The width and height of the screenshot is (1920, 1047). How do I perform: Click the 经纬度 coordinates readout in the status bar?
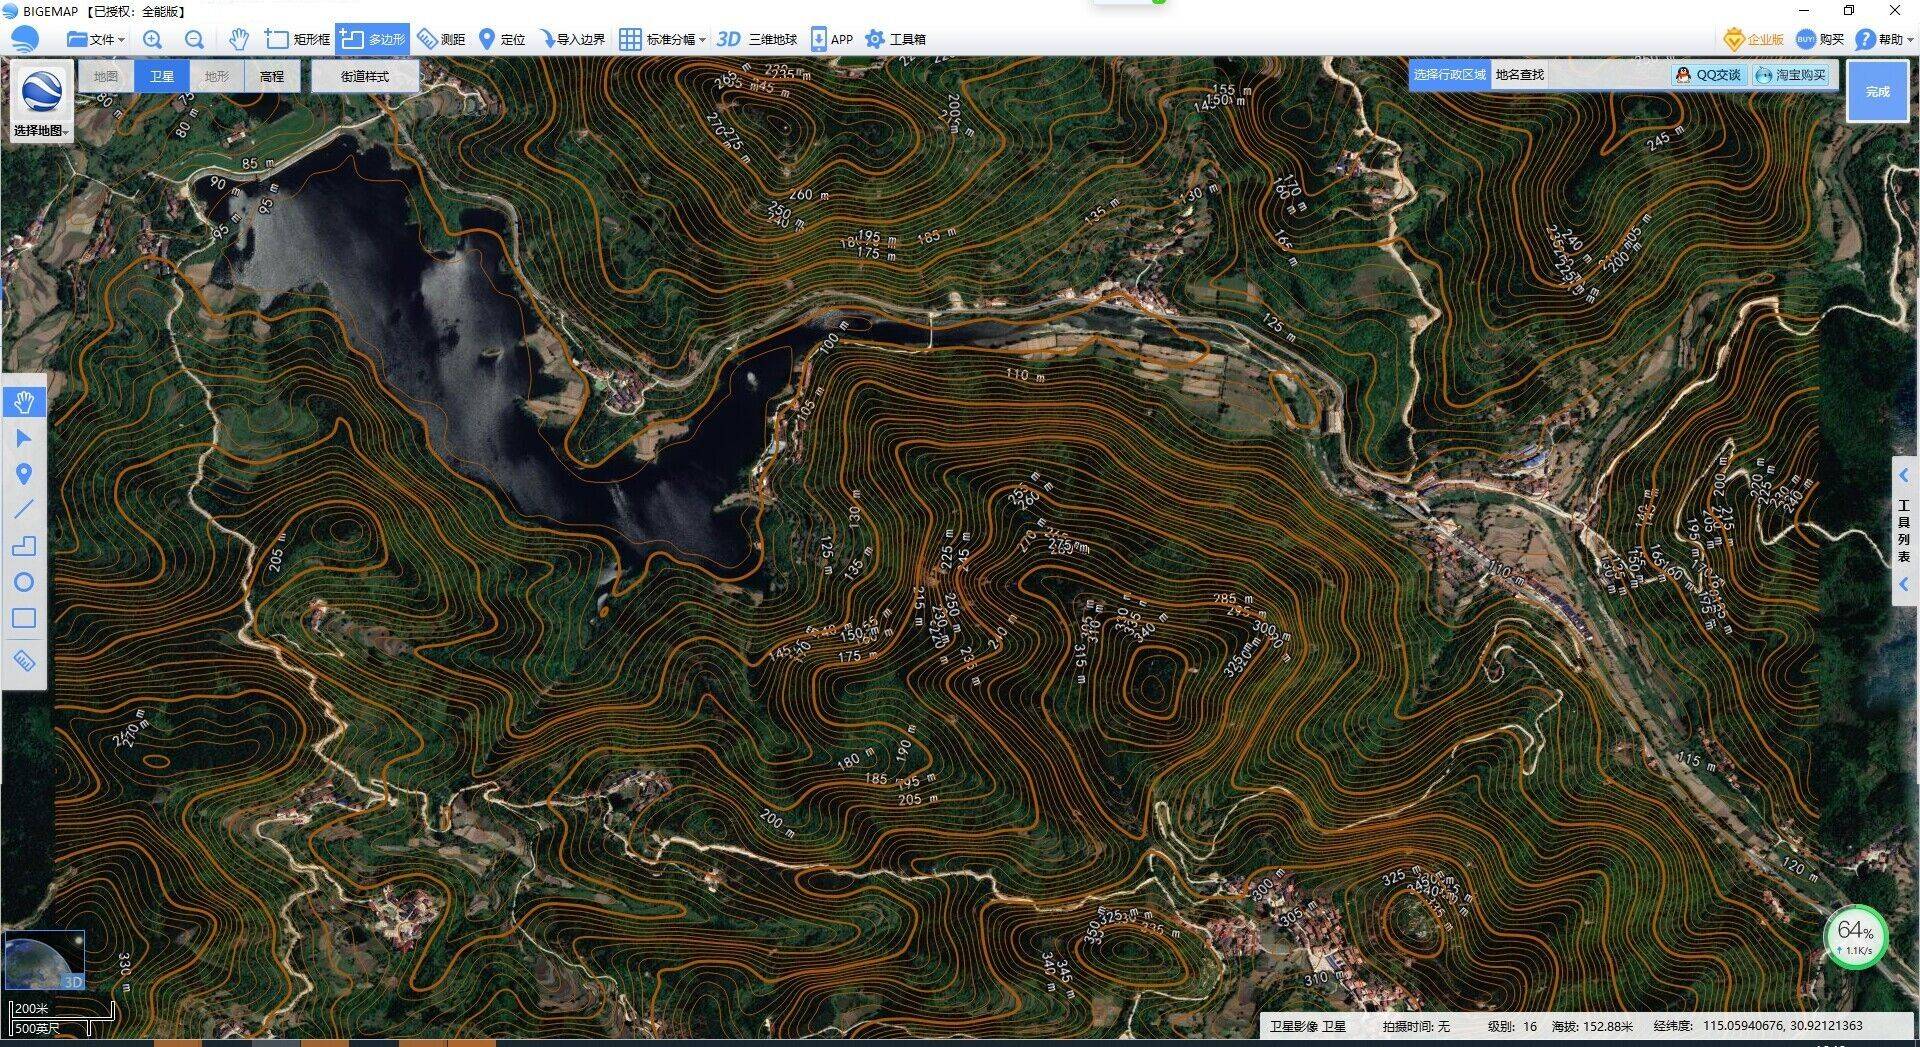pyautogui.click(x=1758, y=1026)
